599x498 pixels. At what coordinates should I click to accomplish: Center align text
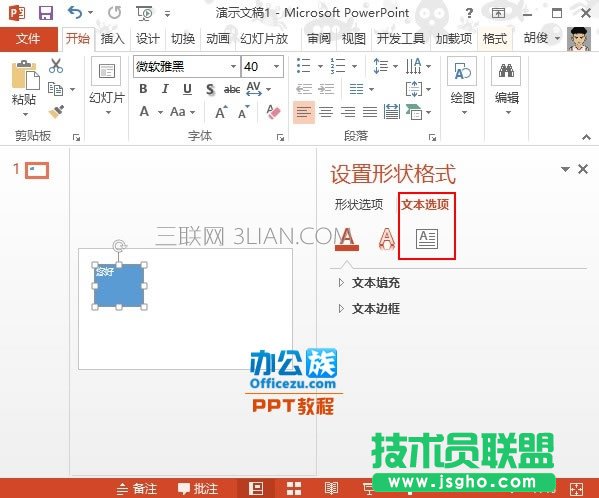click(326, 112)
